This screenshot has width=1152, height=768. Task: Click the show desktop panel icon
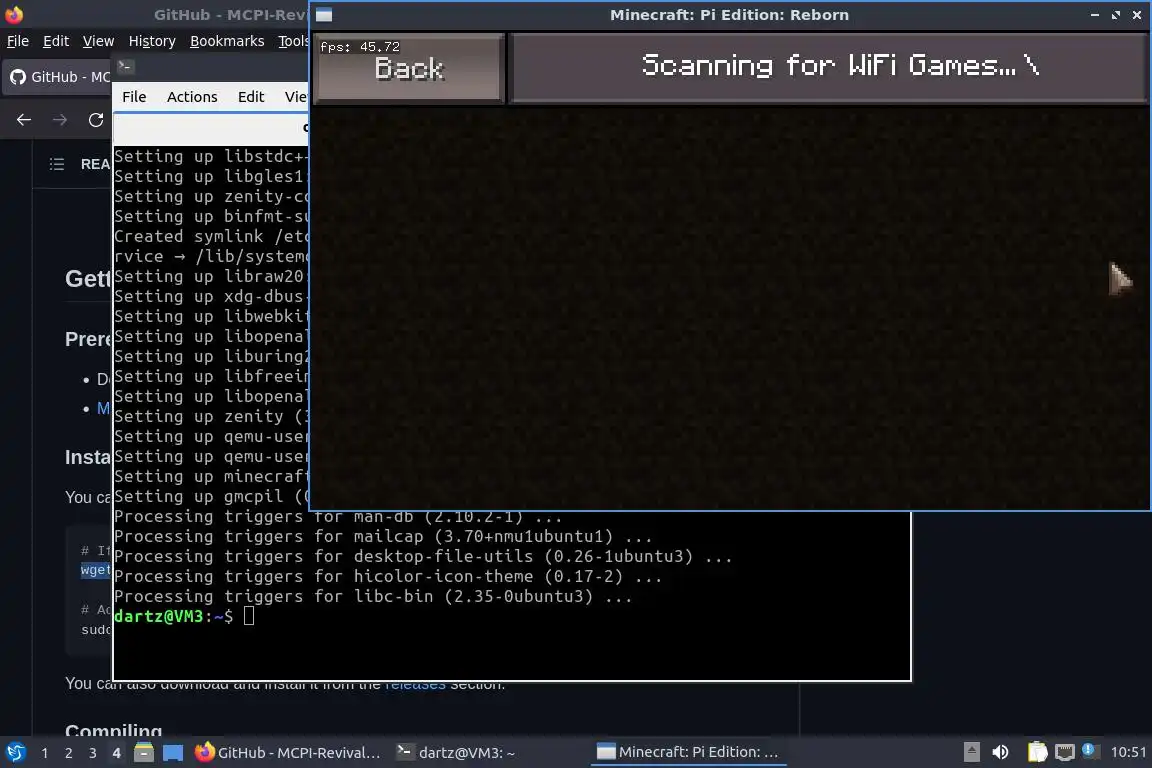173,753
